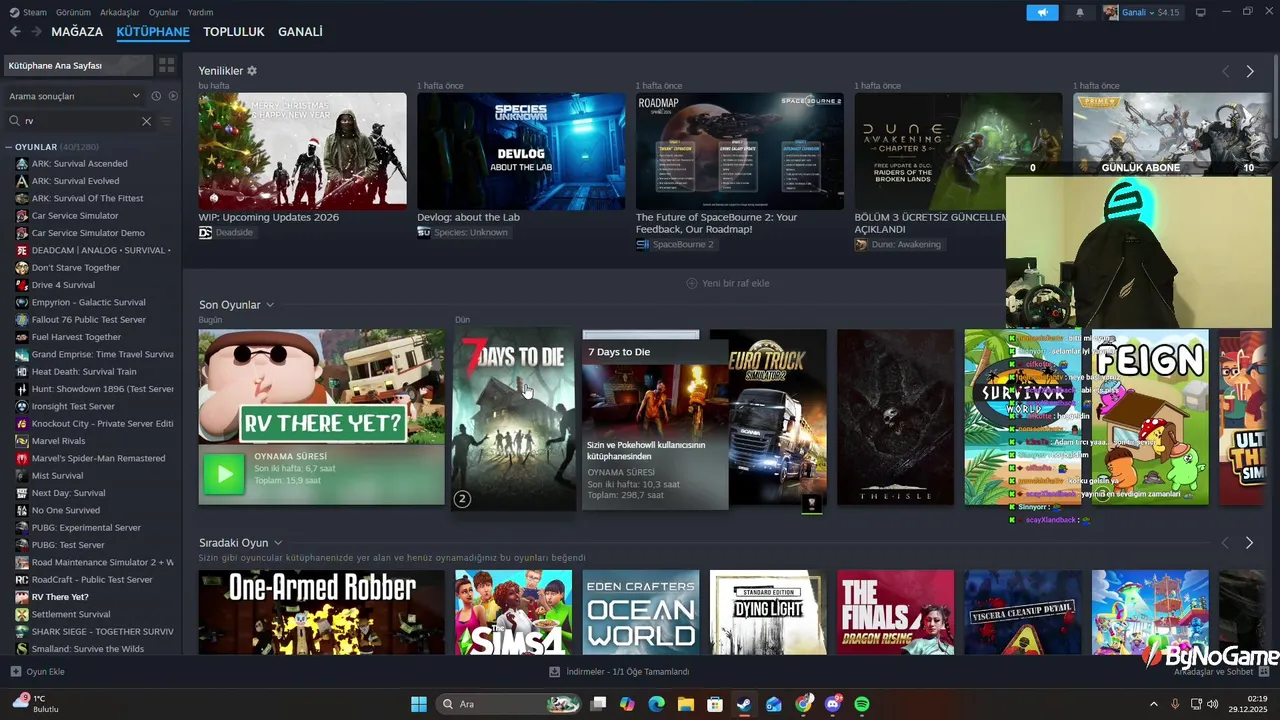The image size is (1280, 720).
Task: Click the plus icon in Oyun Ekle
Action: 15,671
